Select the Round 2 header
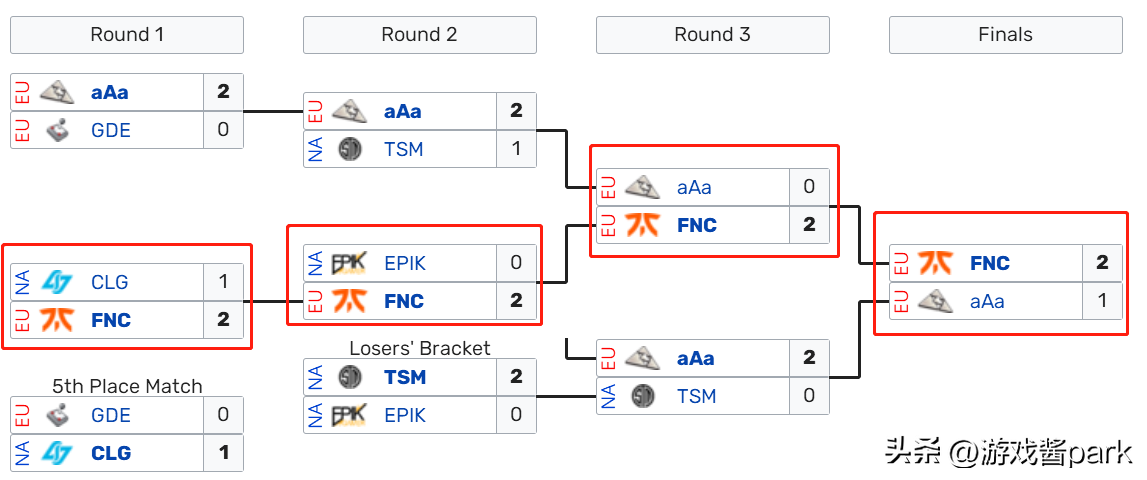The image size is (1147, 480). click(x=420, y=34)
